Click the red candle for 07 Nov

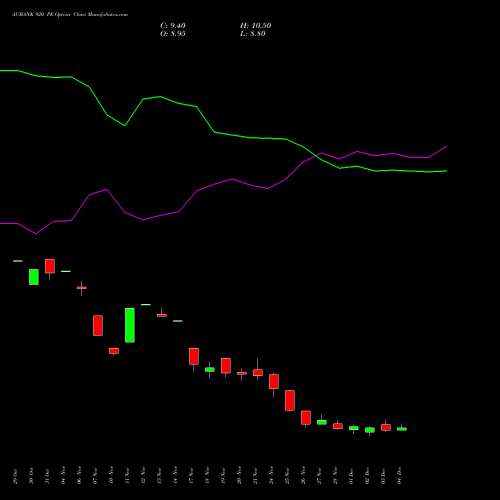click(x=98, y=325)
